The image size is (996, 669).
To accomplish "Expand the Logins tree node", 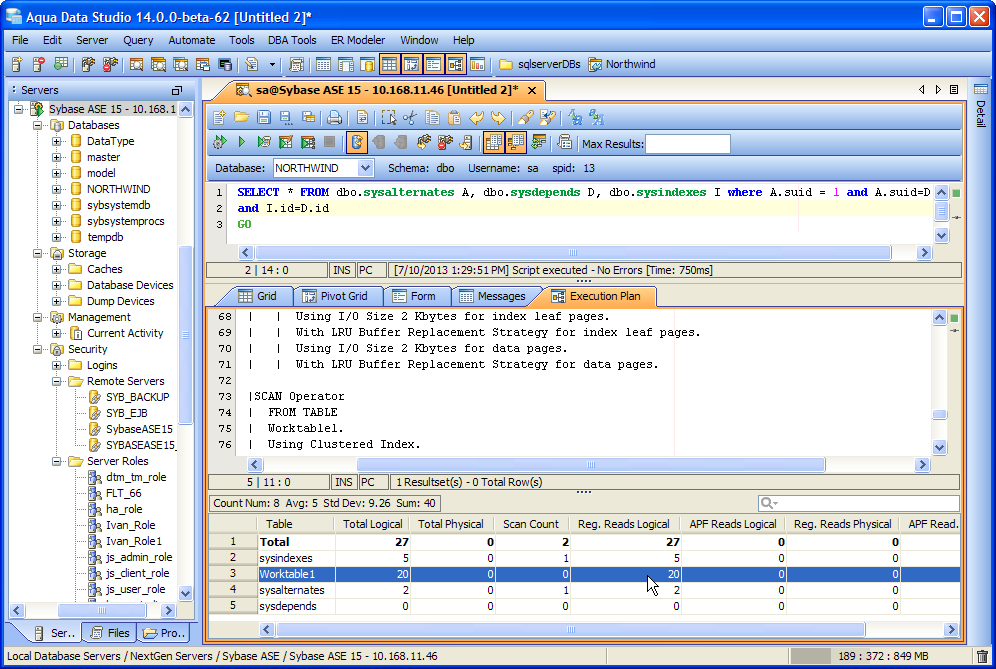I will (57, 365).
